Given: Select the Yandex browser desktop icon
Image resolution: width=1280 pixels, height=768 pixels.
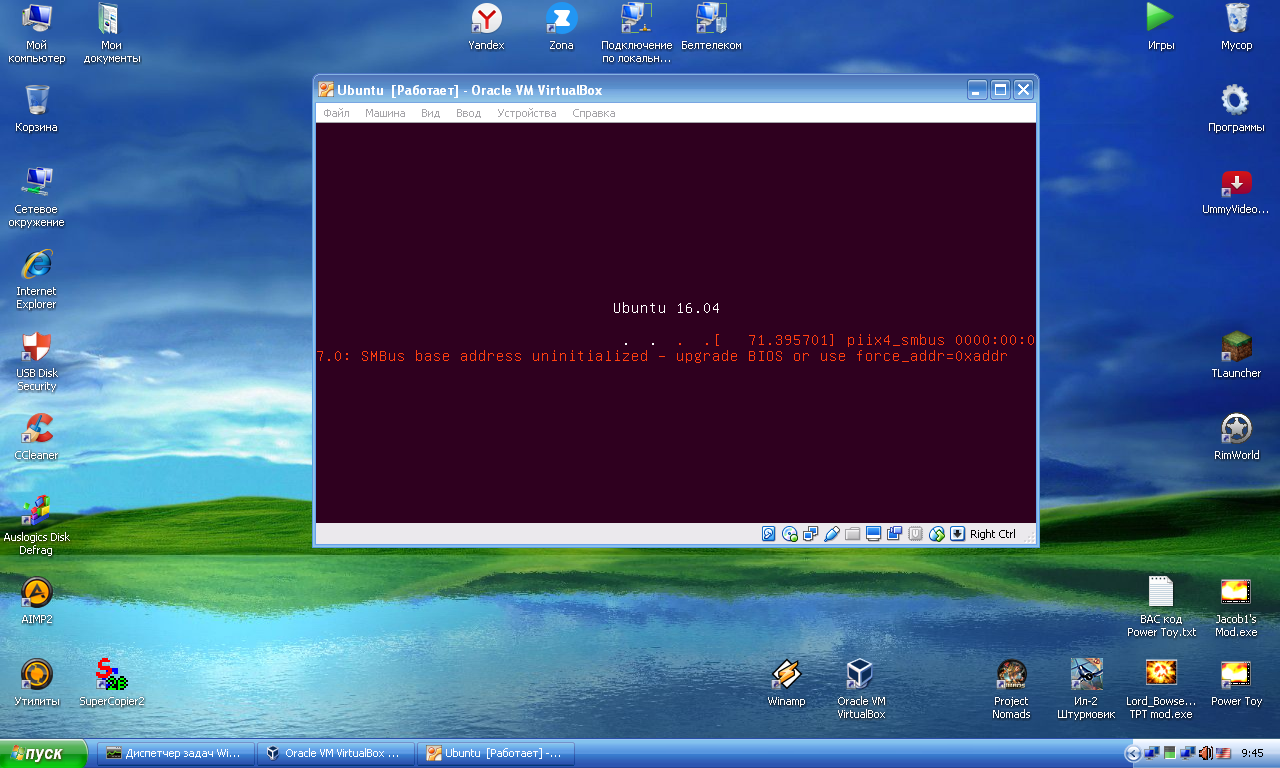Looking at the screenshot, I should click(x=487, y=26).
